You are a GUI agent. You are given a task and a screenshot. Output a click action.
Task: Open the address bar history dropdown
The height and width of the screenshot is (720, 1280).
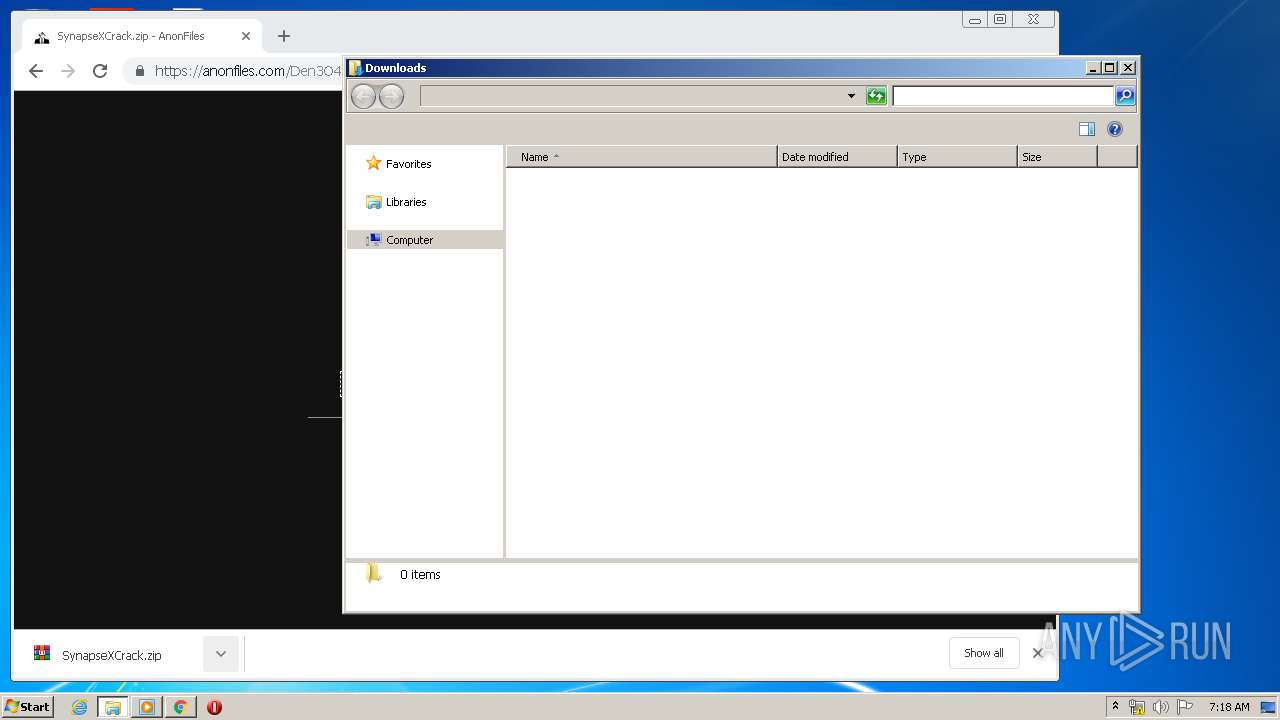click(x=851, y=96)
